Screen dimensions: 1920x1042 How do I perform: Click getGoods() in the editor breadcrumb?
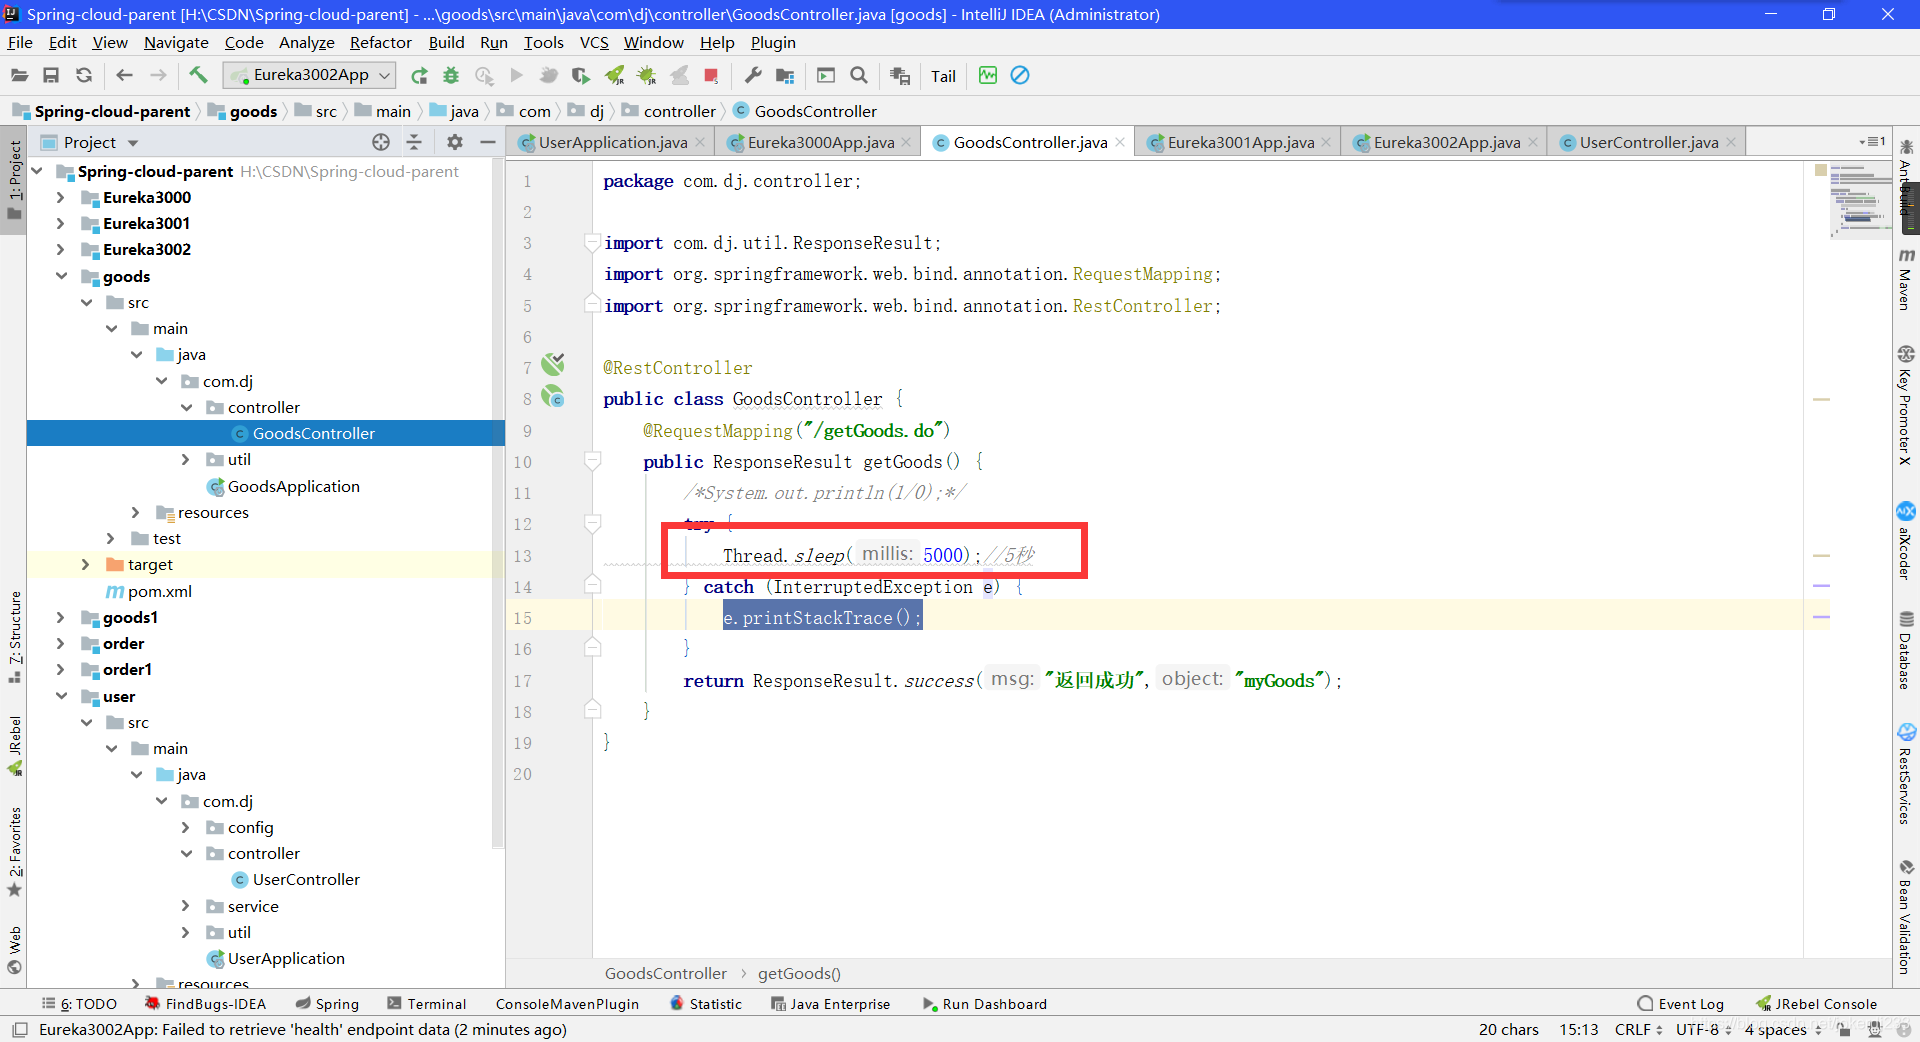799,973
